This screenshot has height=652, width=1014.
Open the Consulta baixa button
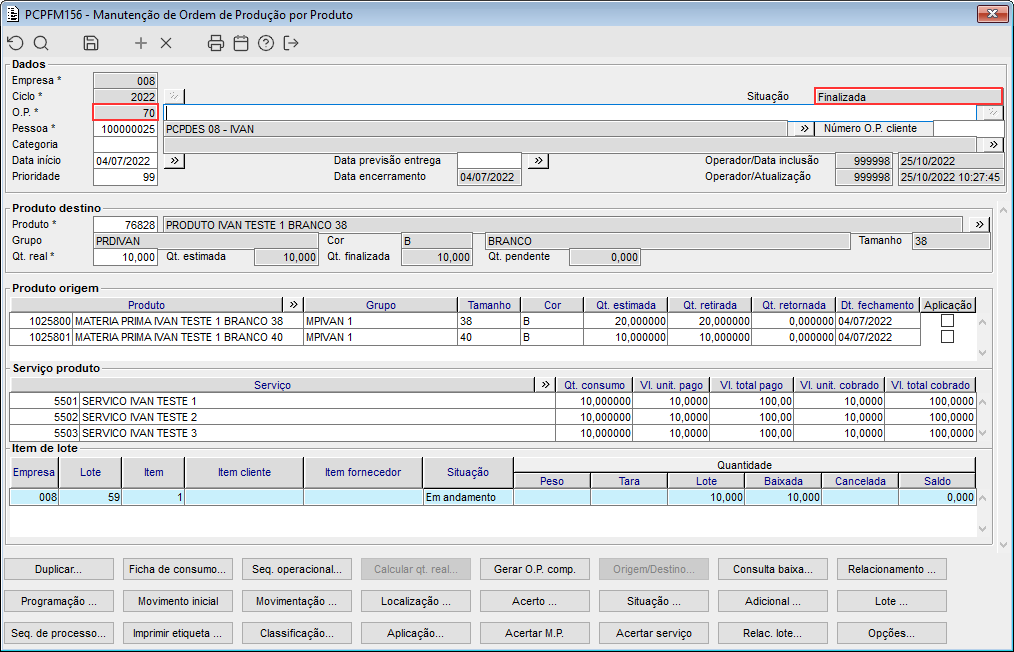pos(772,569)
